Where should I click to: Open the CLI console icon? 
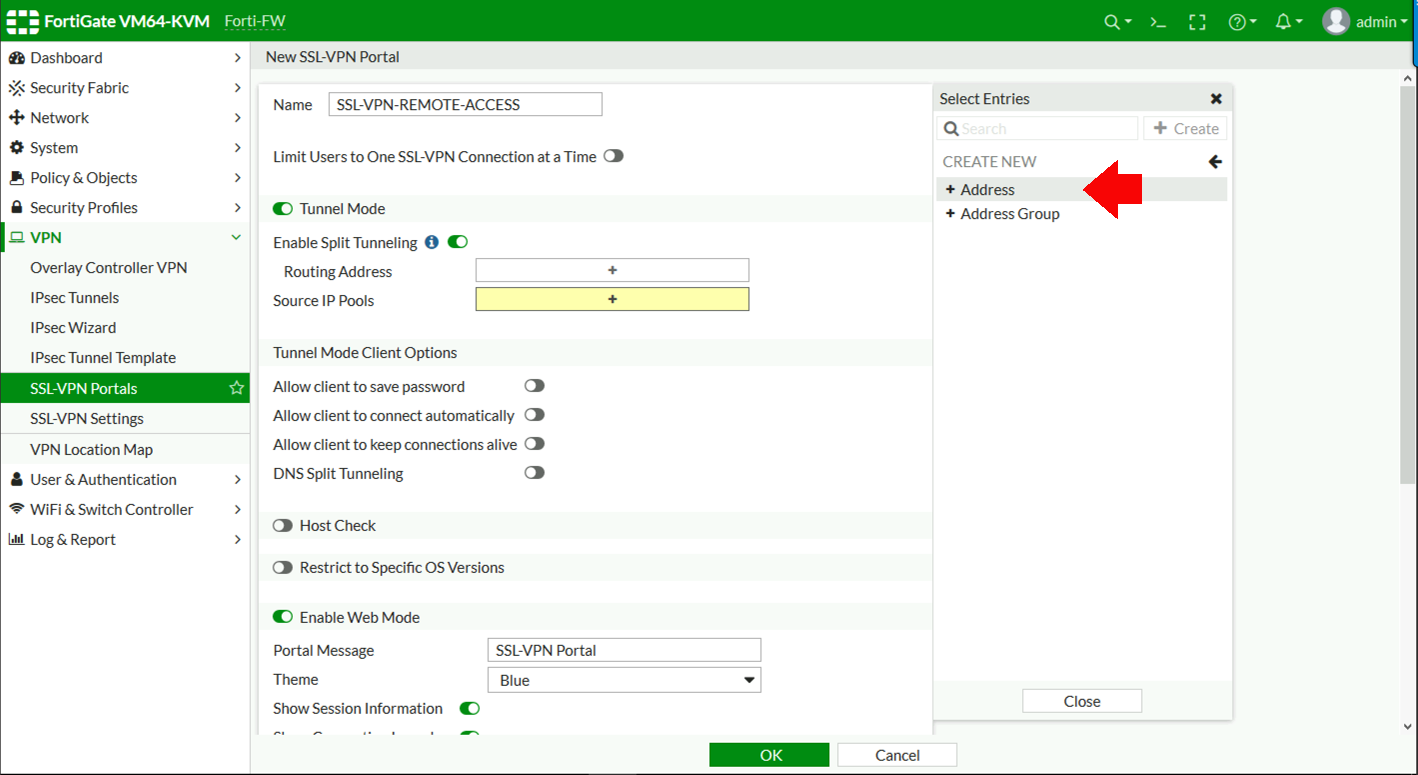click(x=1158, y=22)
